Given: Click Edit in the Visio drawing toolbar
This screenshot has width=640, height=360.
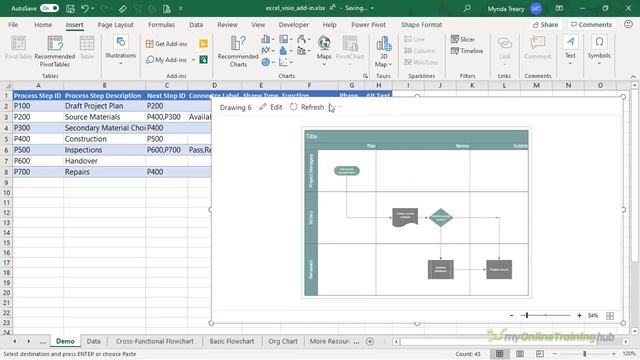Looking at the screenshot, I should (x=271, y=107).
